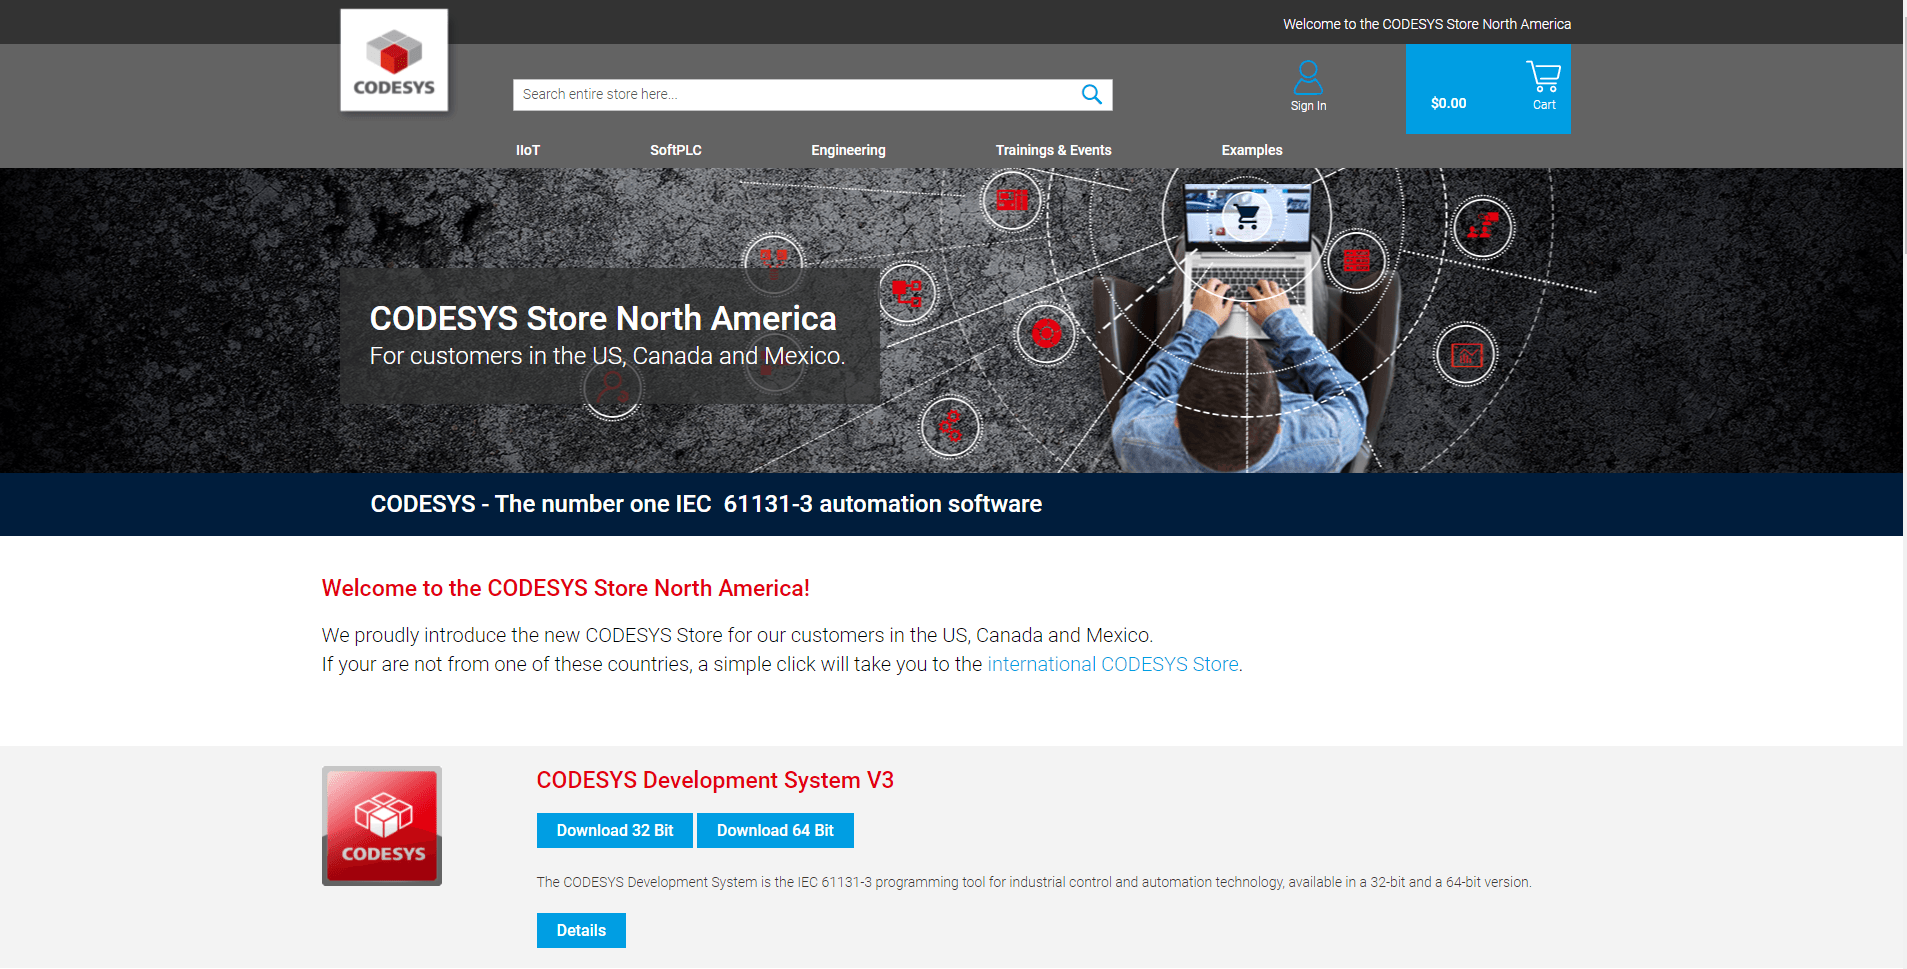Screen dimensions: 1907x969
Task: Open CODESYS Development System V3 title link
Action: (715, 780)
